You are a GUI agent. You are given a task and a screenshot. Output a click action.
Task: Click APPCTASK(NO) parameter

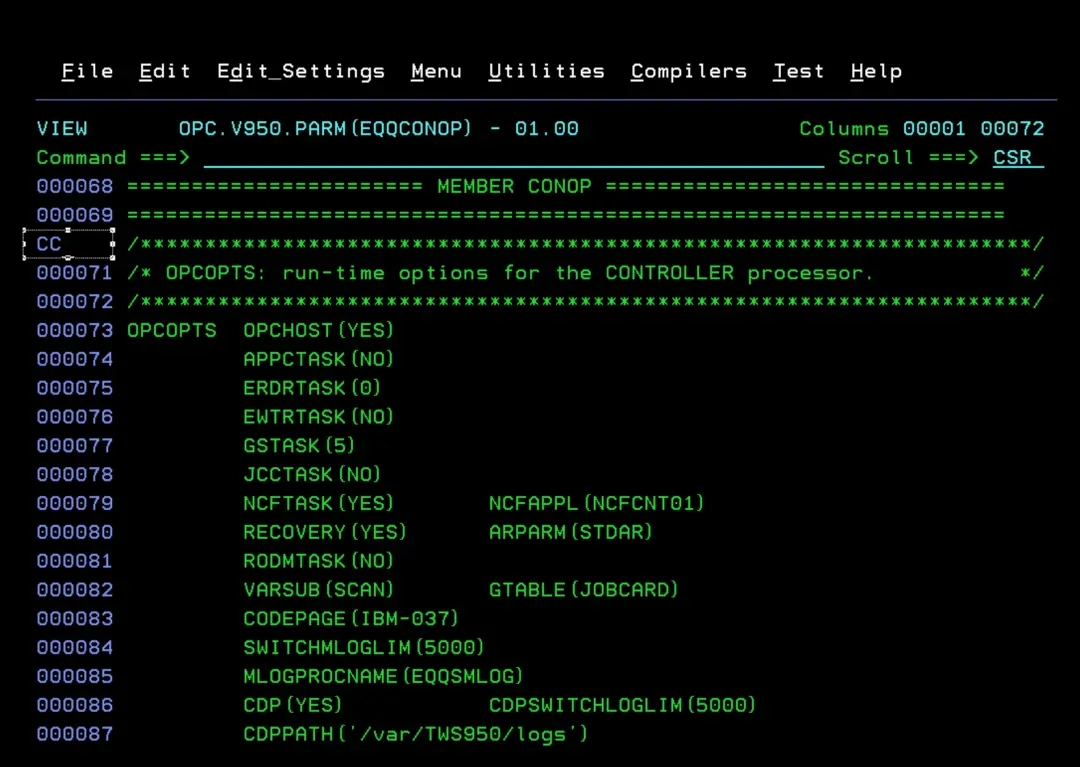[318, 360]
